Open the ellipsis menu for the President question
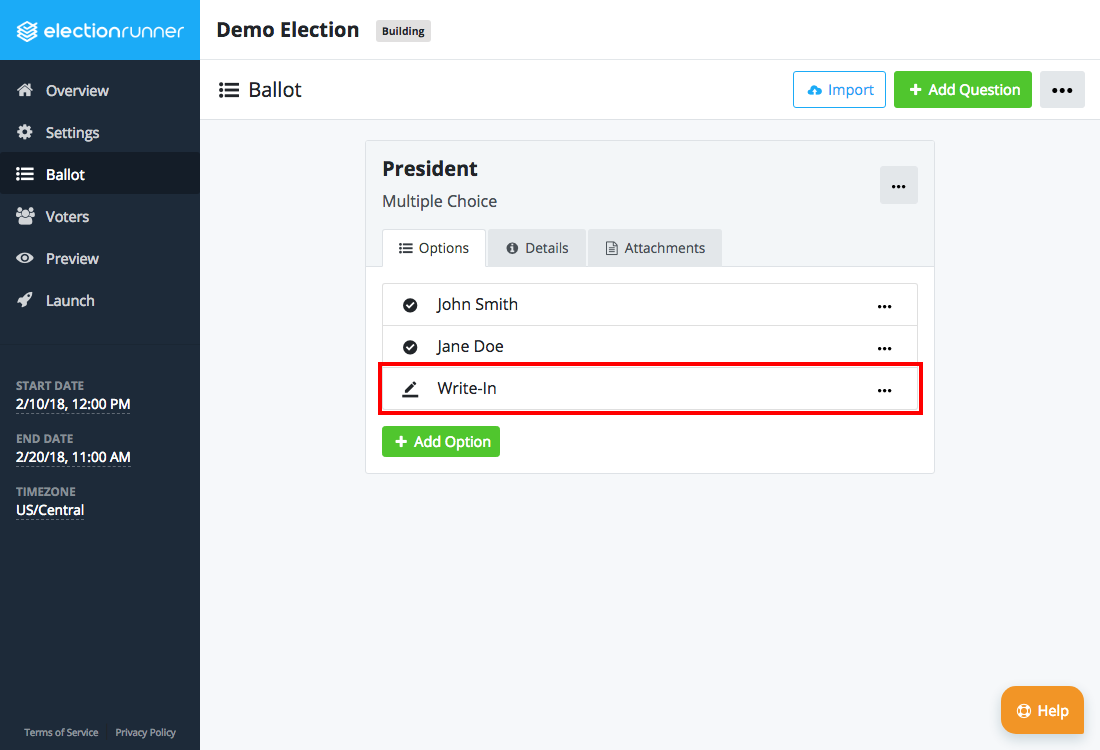 (x=898, y=185)
